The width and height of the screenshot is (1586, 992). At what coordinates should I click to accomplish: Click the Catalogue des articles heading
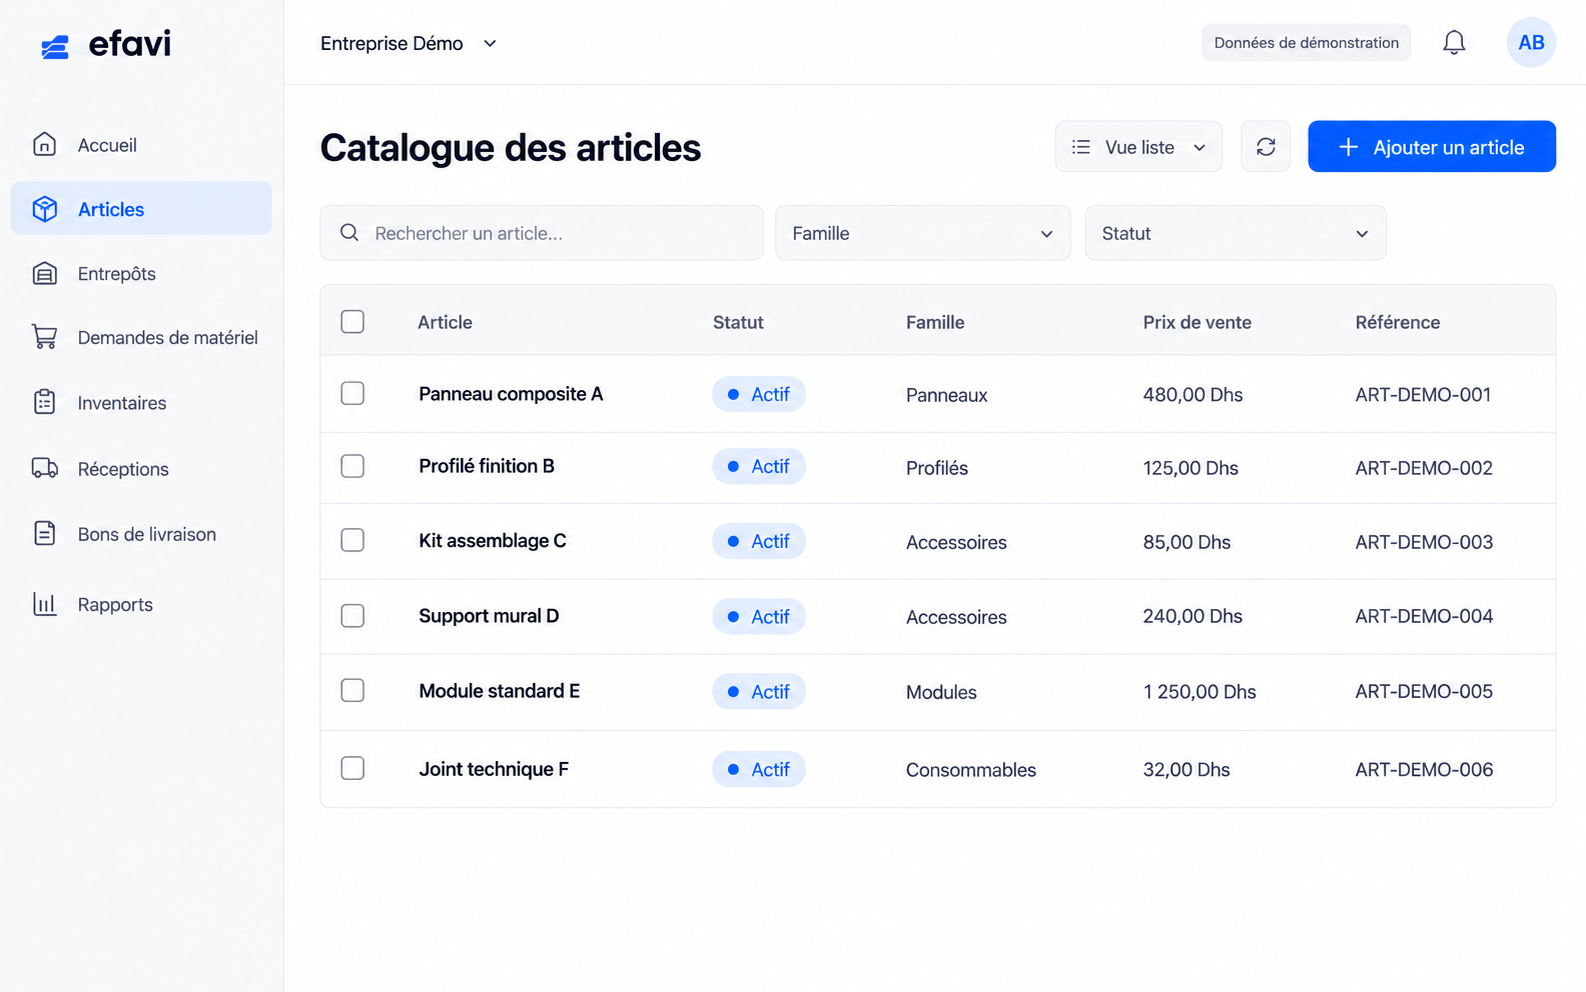point(510,148)
